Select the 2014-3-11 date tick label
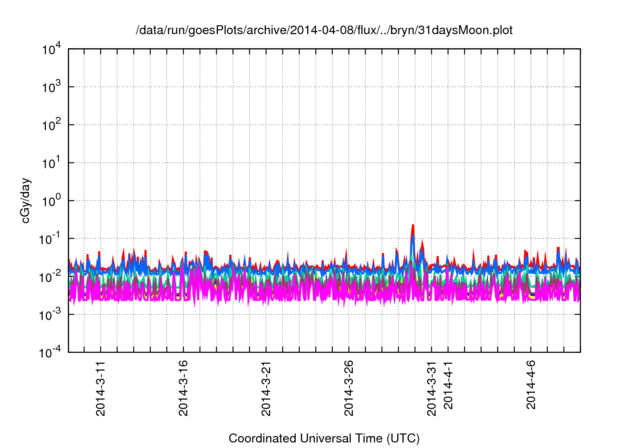The width and height of the screenshot is (640, 448). pyautogui.click(x=101, y=390)
